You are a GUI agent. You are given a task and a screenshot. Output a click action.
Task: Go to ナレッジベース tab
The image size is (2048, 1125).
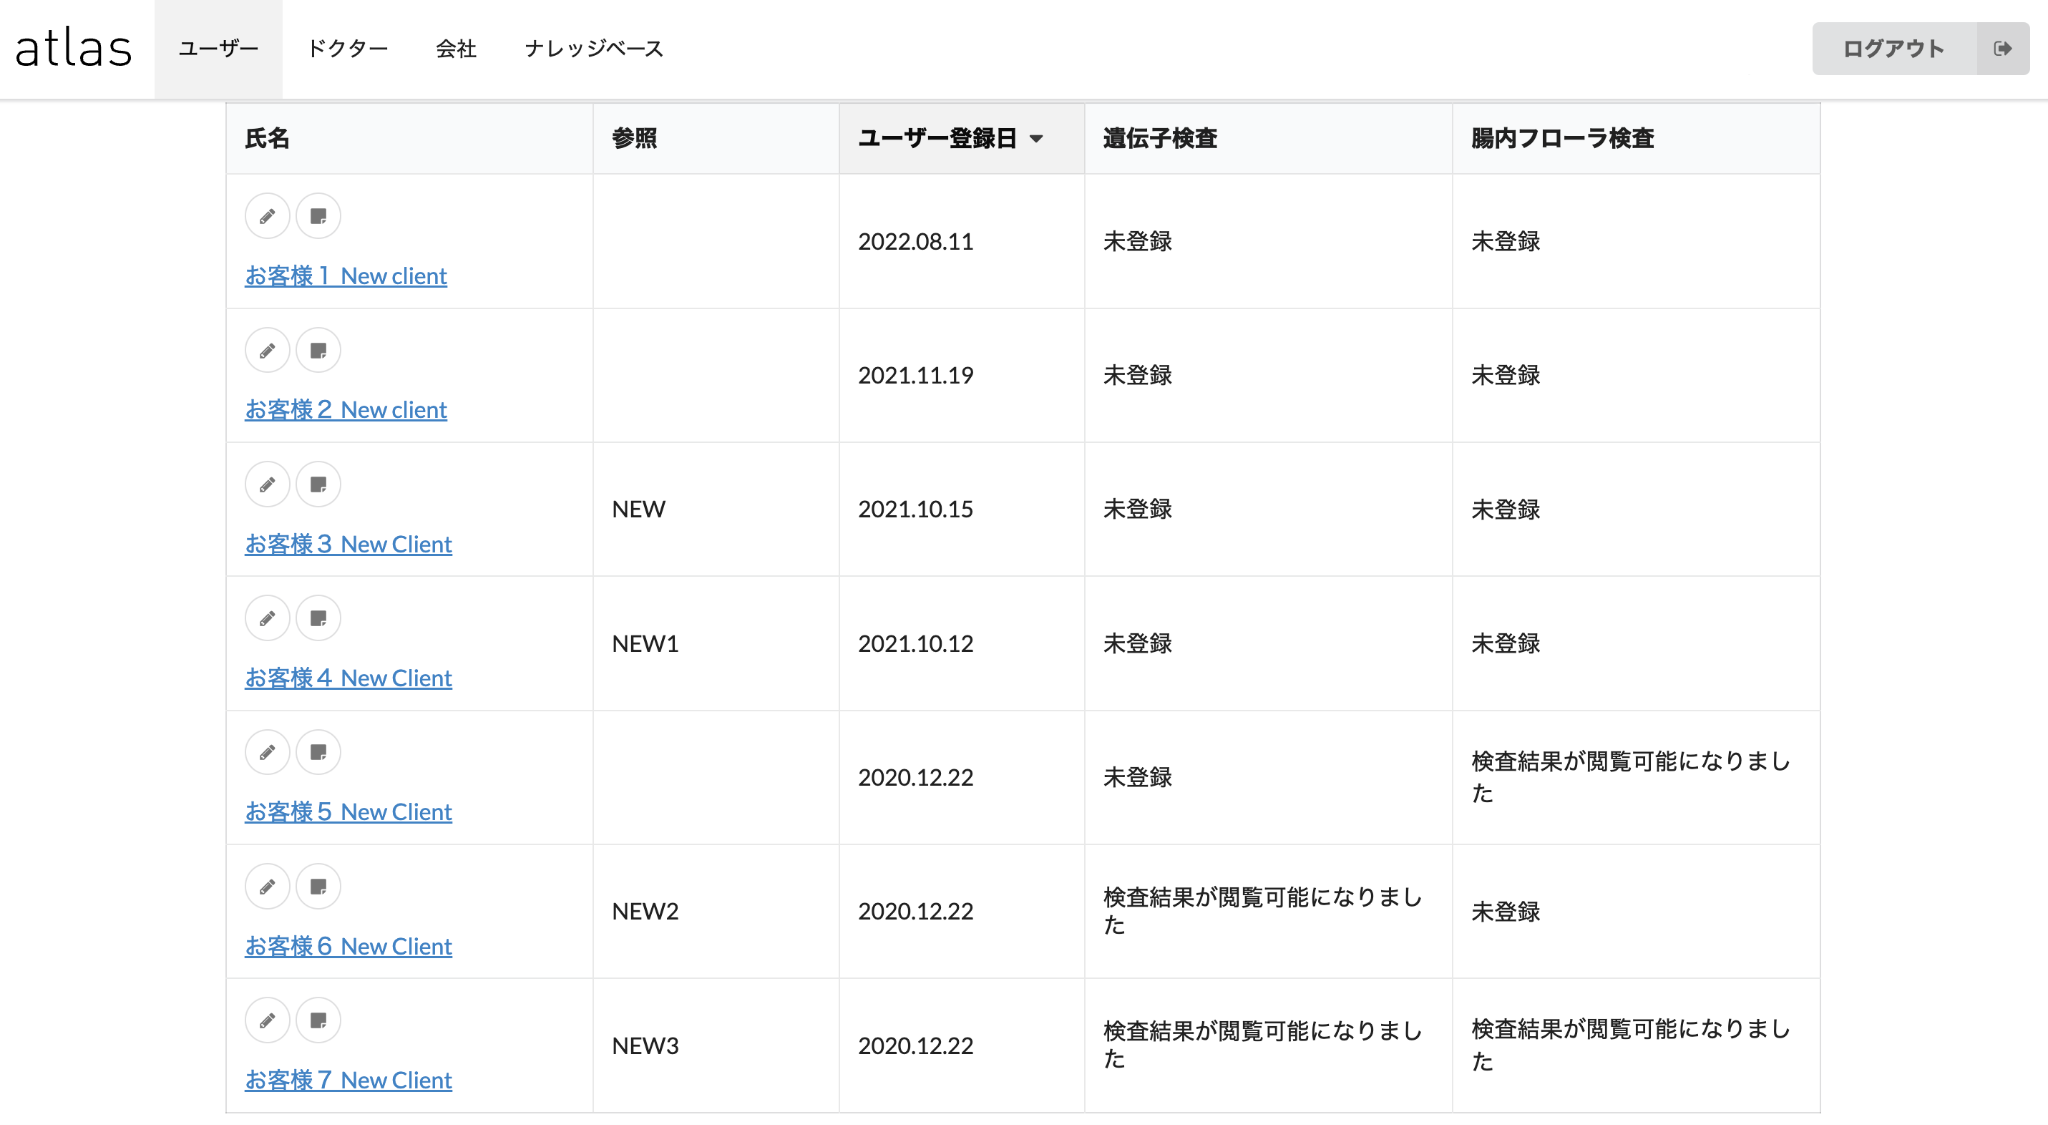point(593,48)
